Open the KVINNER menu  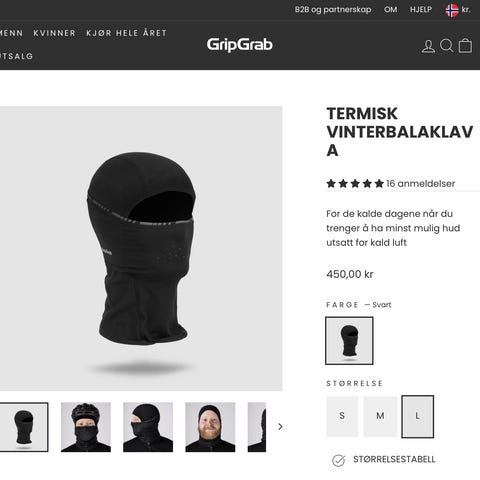(x=55, y=33)
